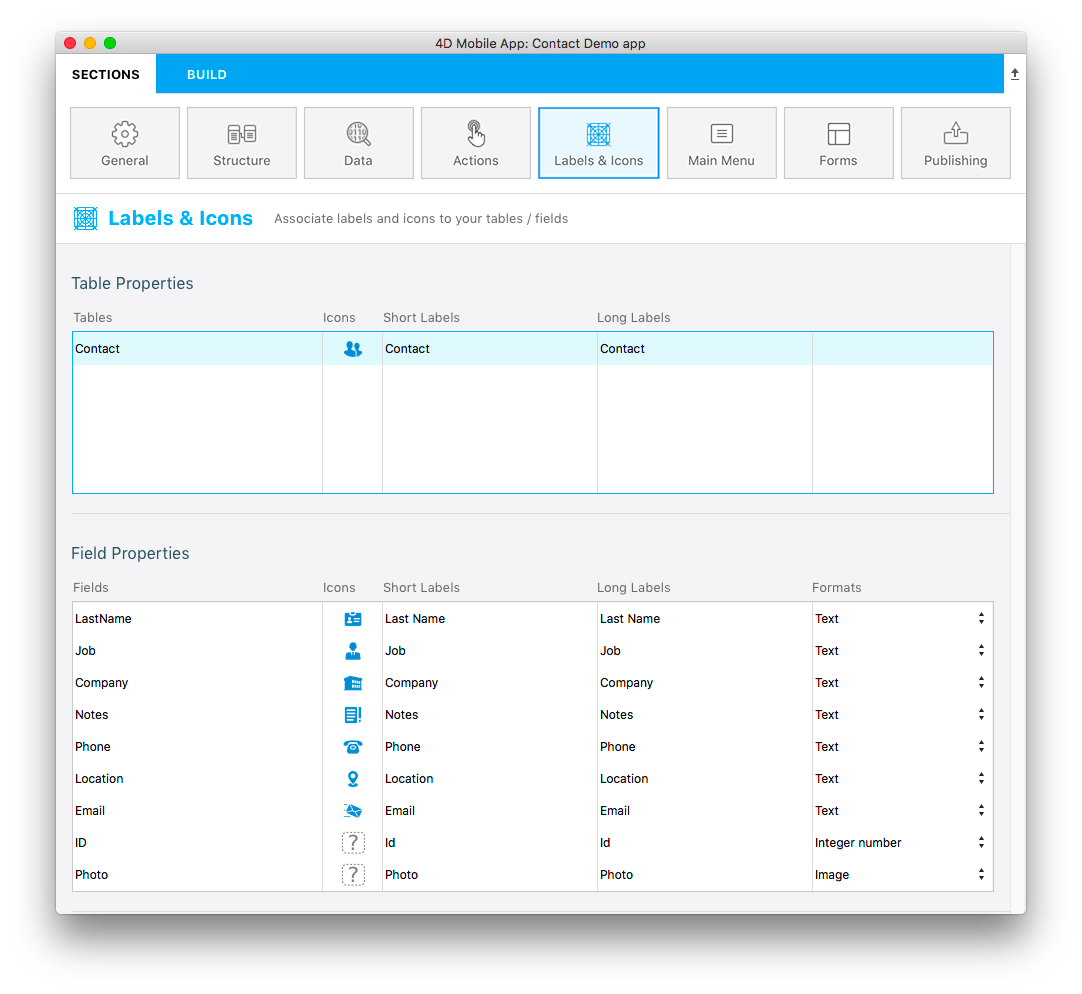Click the Company field building icon
This screenshot has height=994, width=1082.
[x=353, y=683]
